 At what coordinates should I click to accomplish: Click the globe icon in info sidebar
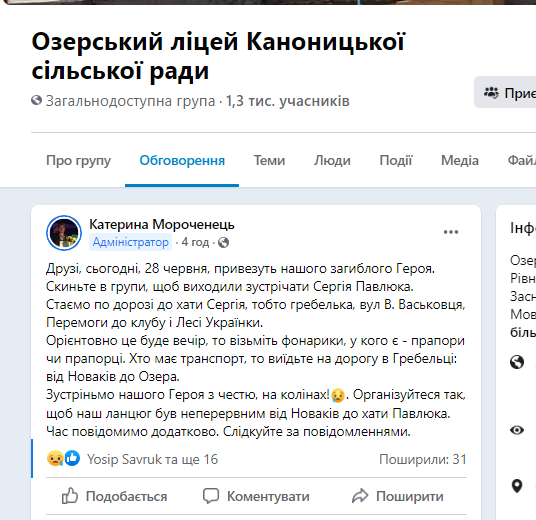click(x=517, y=362)
